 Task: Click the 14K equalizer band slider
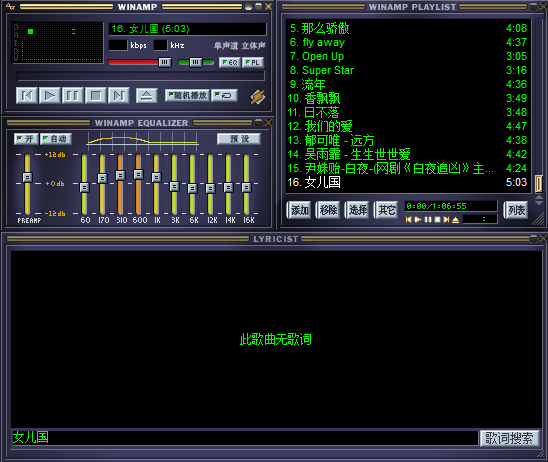tap(228, 188)
